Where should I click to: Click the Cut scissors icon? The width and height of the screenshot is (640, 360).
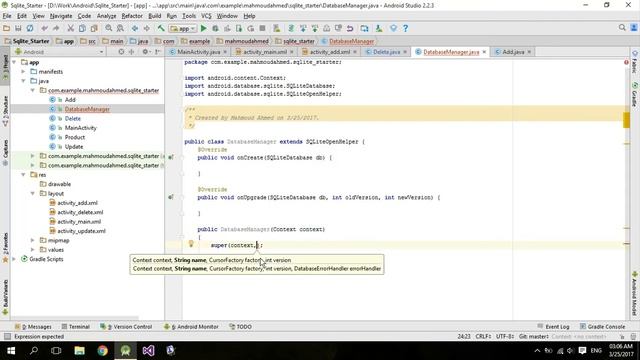click(71, 28)
